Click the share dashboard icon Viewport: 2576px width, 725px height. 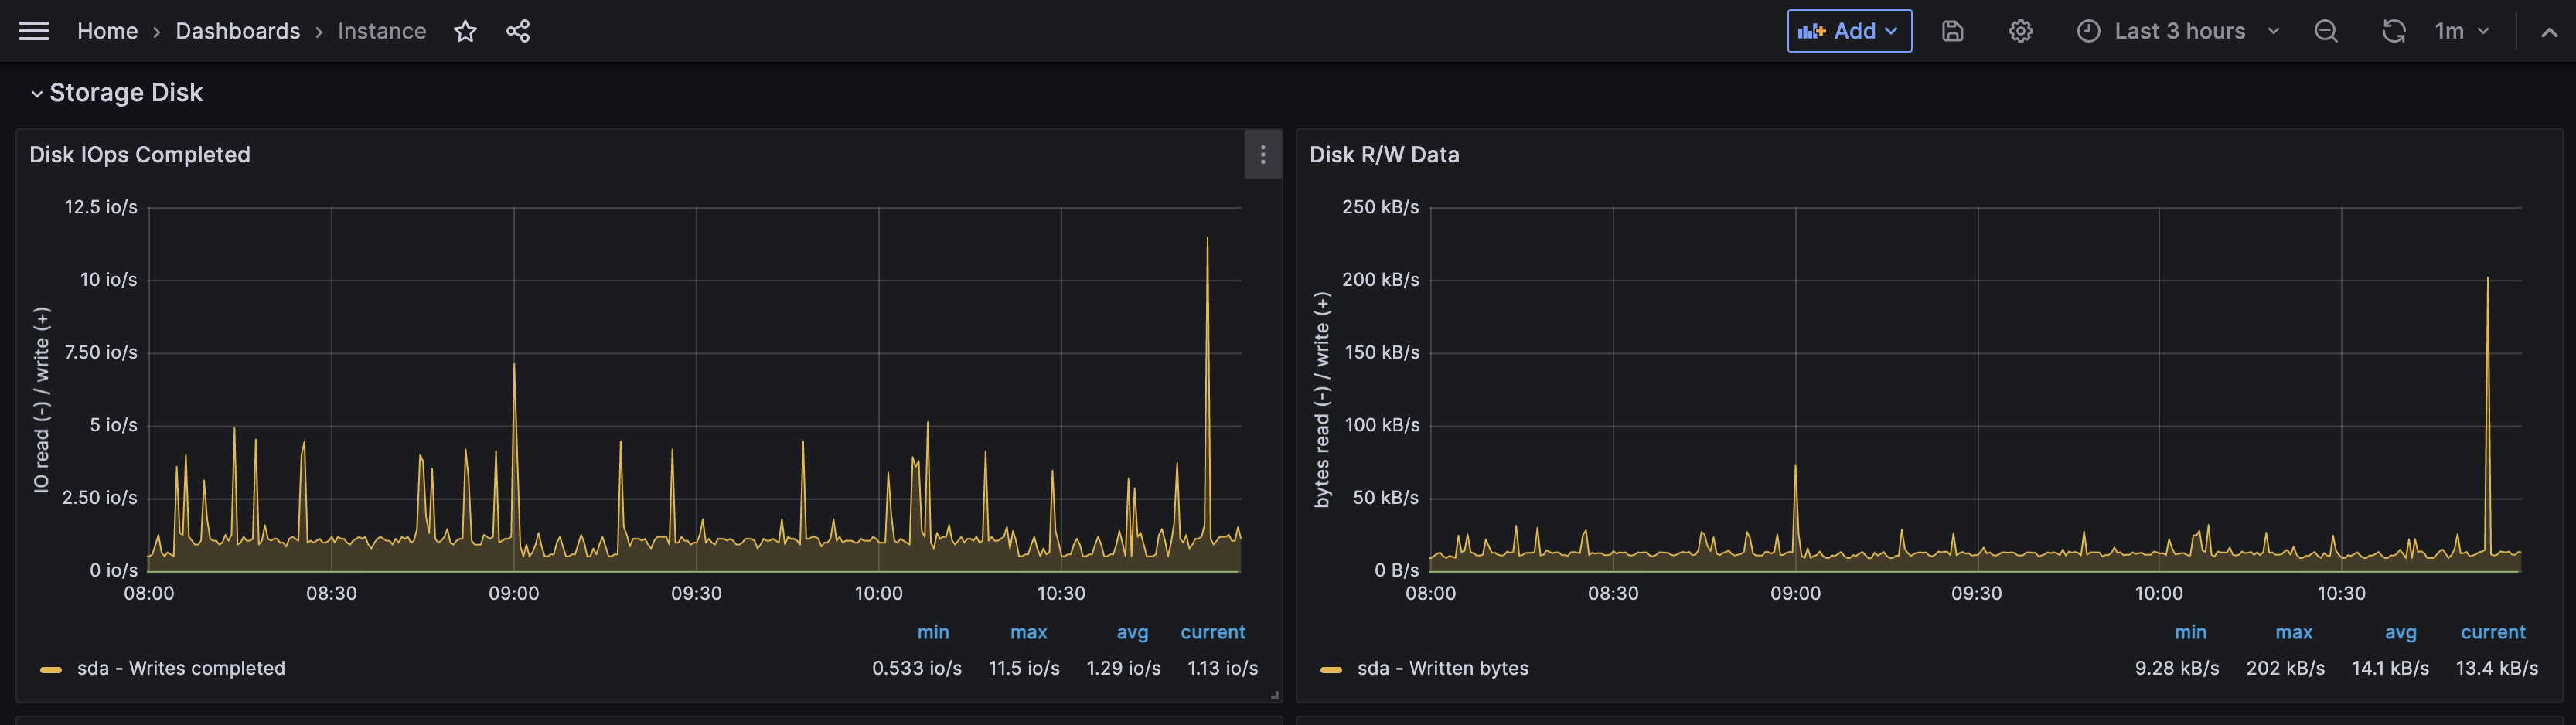(x=518, y=31)
